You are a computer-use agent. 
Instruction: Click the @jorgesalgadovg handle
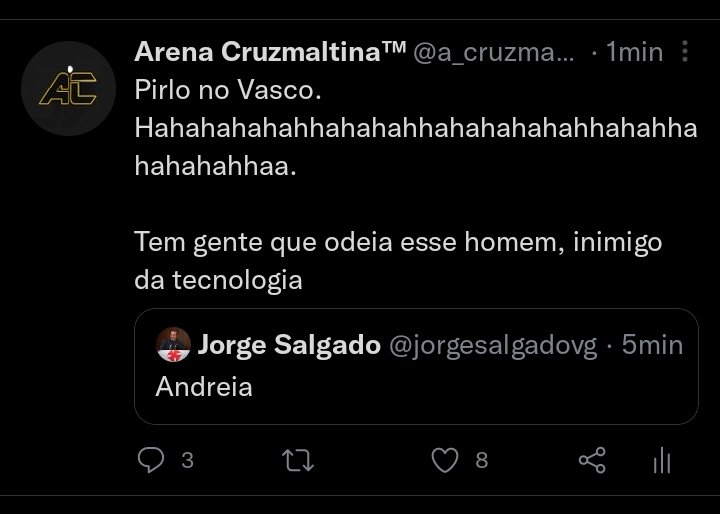491,345
